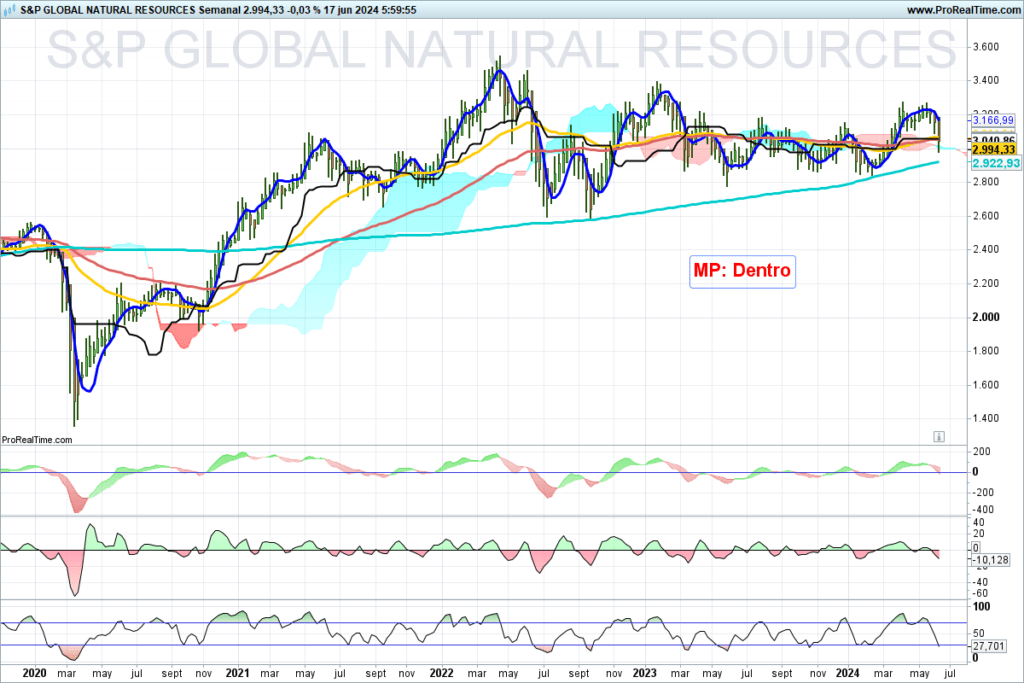Click the info icon on the price chart
The height and width of the screenshot is (683, 1024).
938,437
